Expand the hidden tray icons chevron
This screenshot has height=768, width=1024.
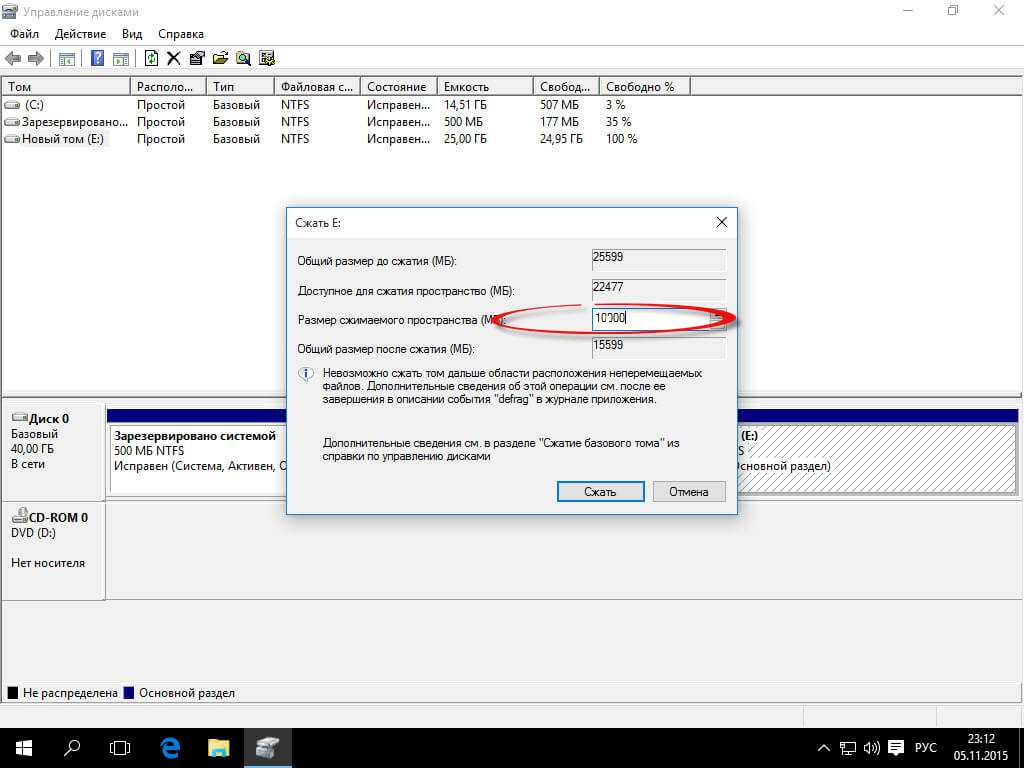[824, 748]
